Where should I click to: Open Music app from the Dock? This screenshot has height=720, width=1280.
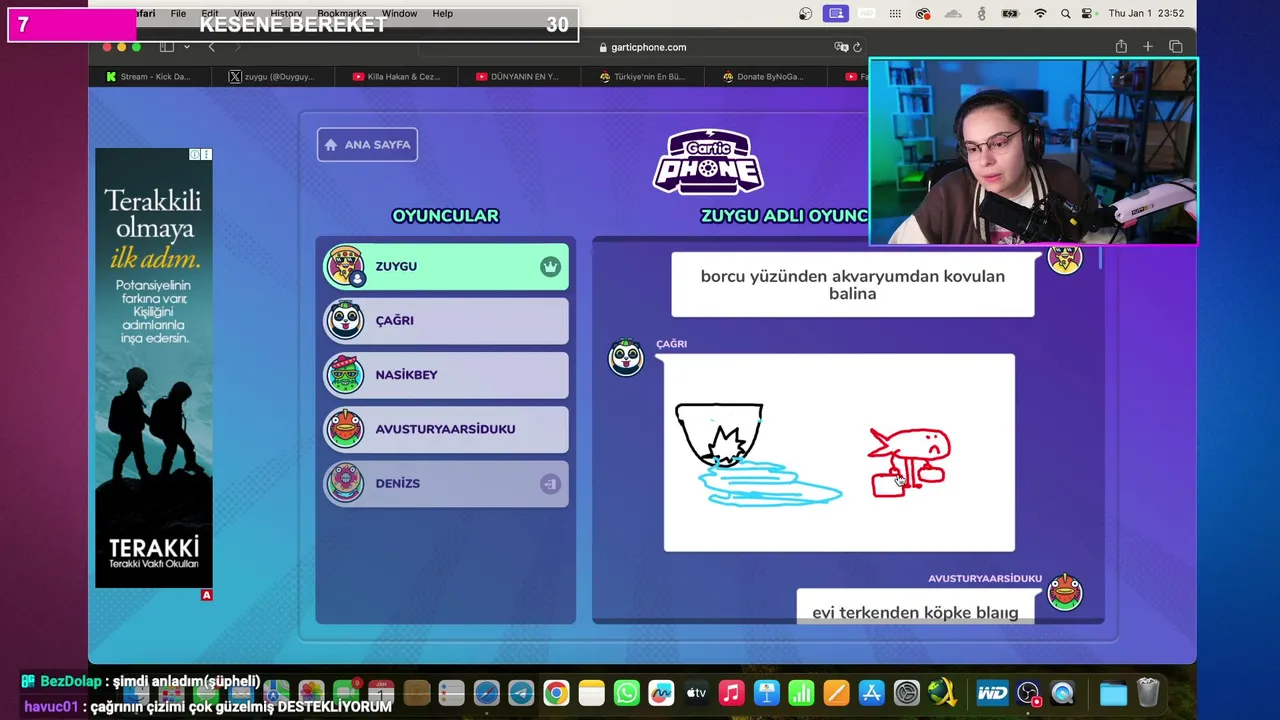click(x=731, y=693)
